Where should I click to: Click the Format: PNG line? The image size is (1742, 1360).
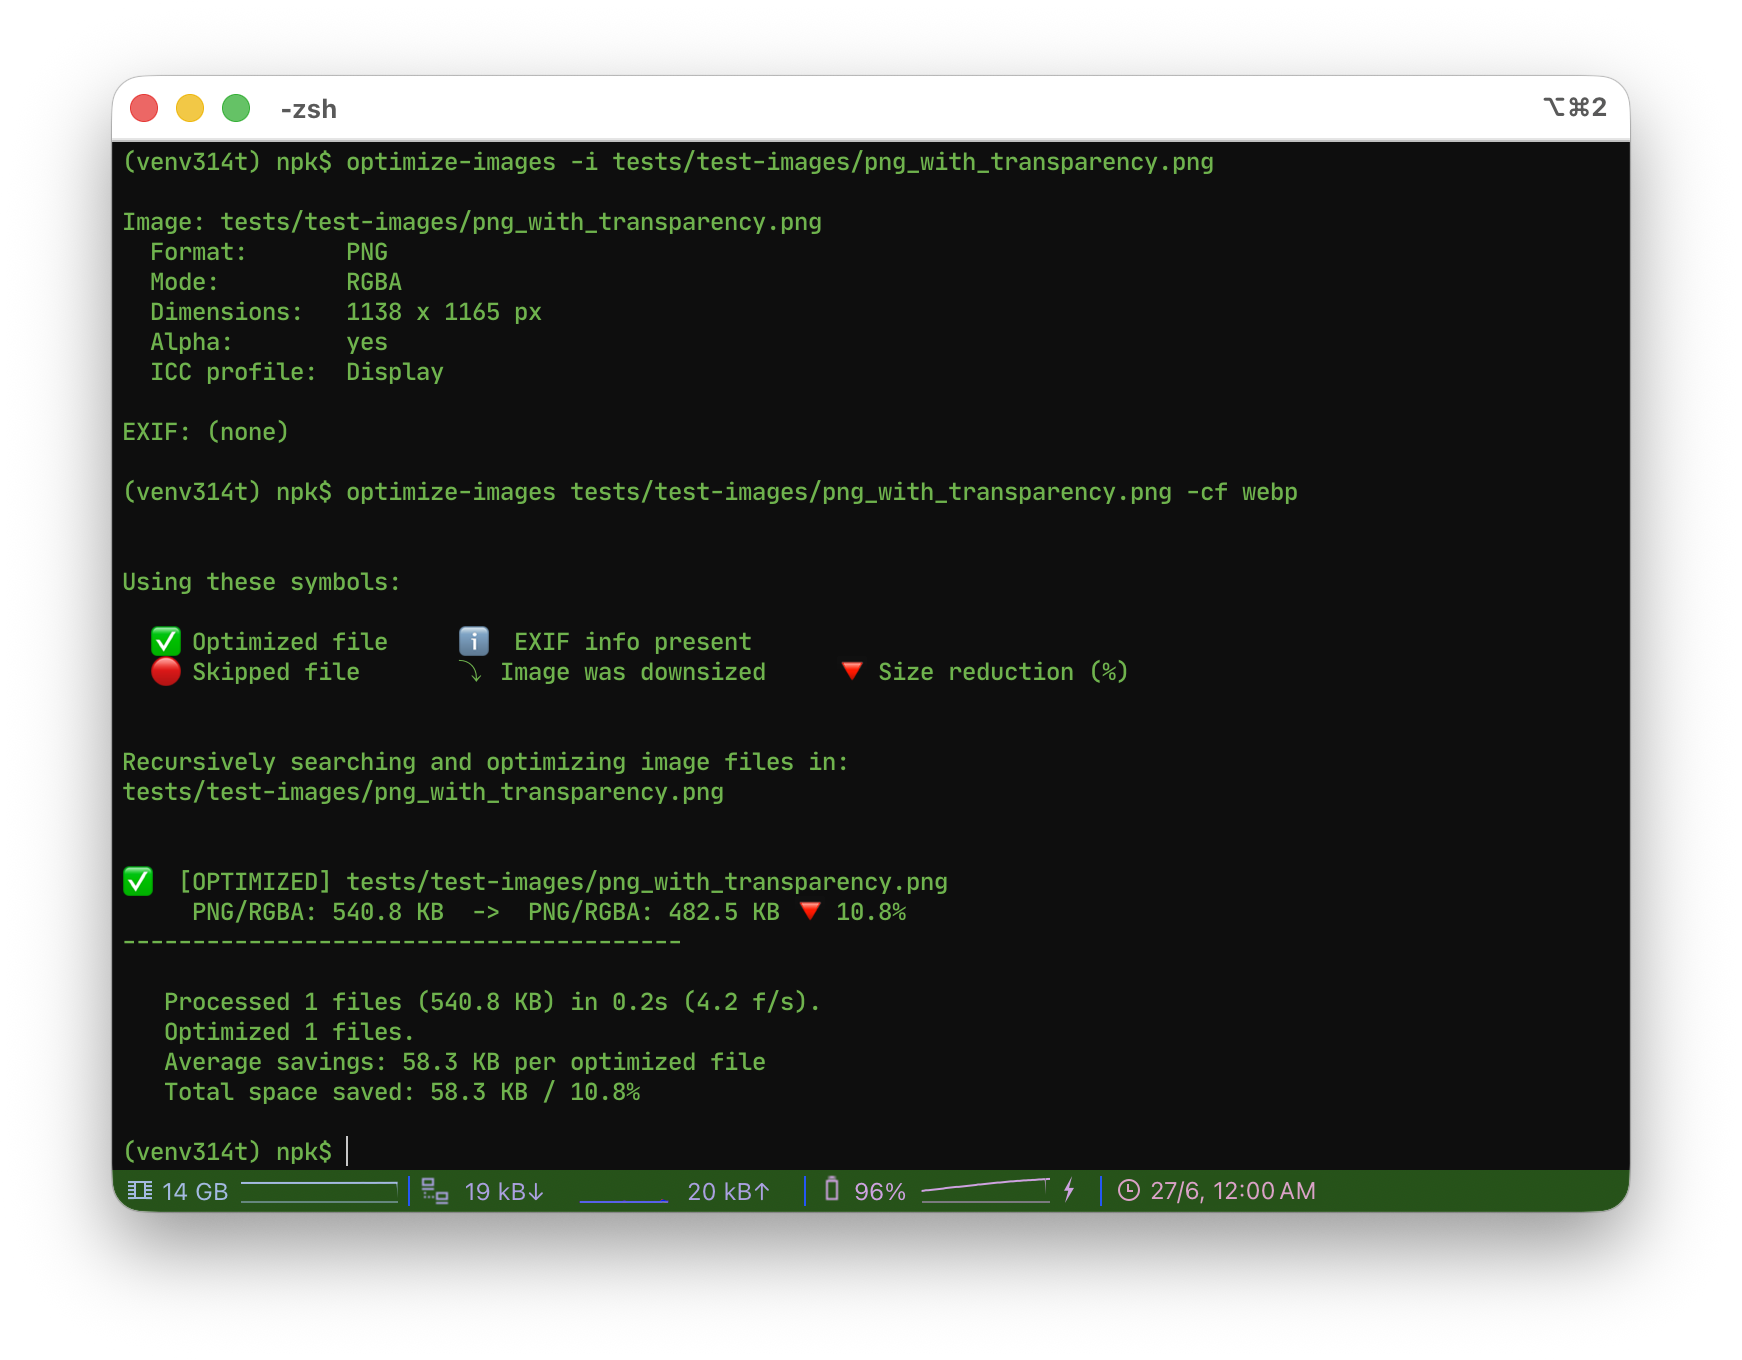(269, 252)
